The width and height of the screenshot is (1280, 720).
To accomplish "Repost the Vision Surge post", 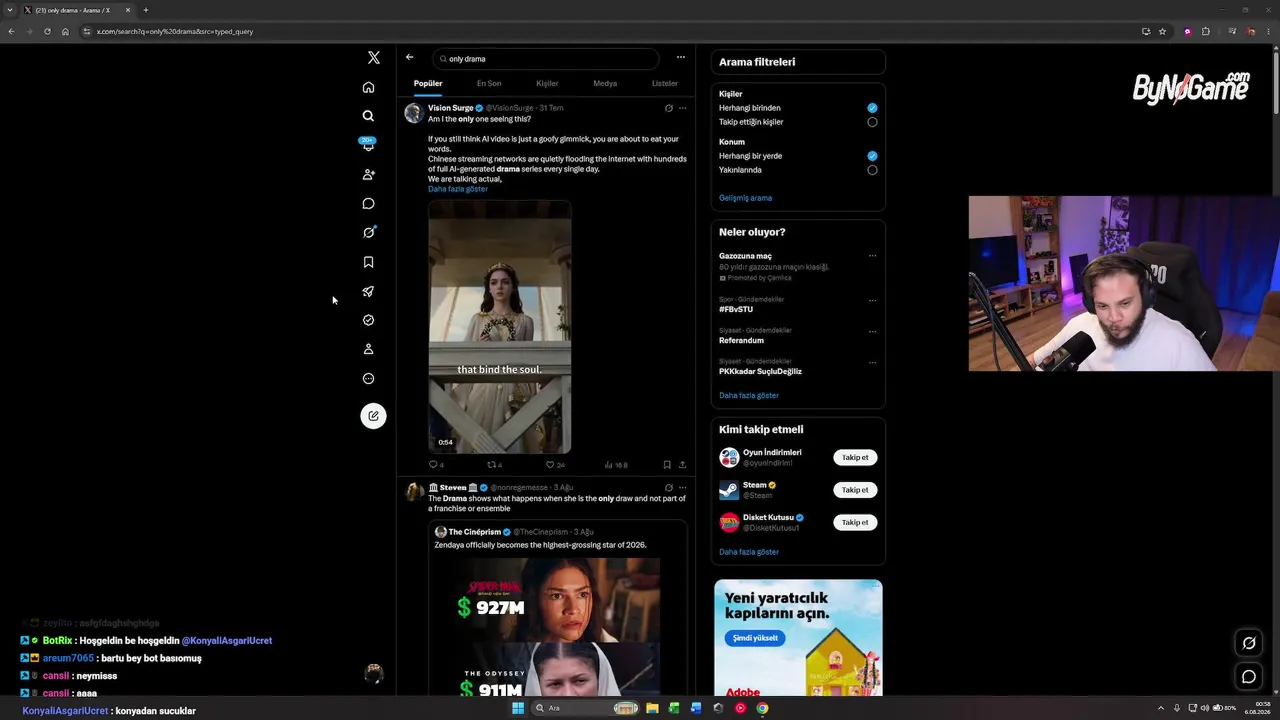I will point(493,465).
